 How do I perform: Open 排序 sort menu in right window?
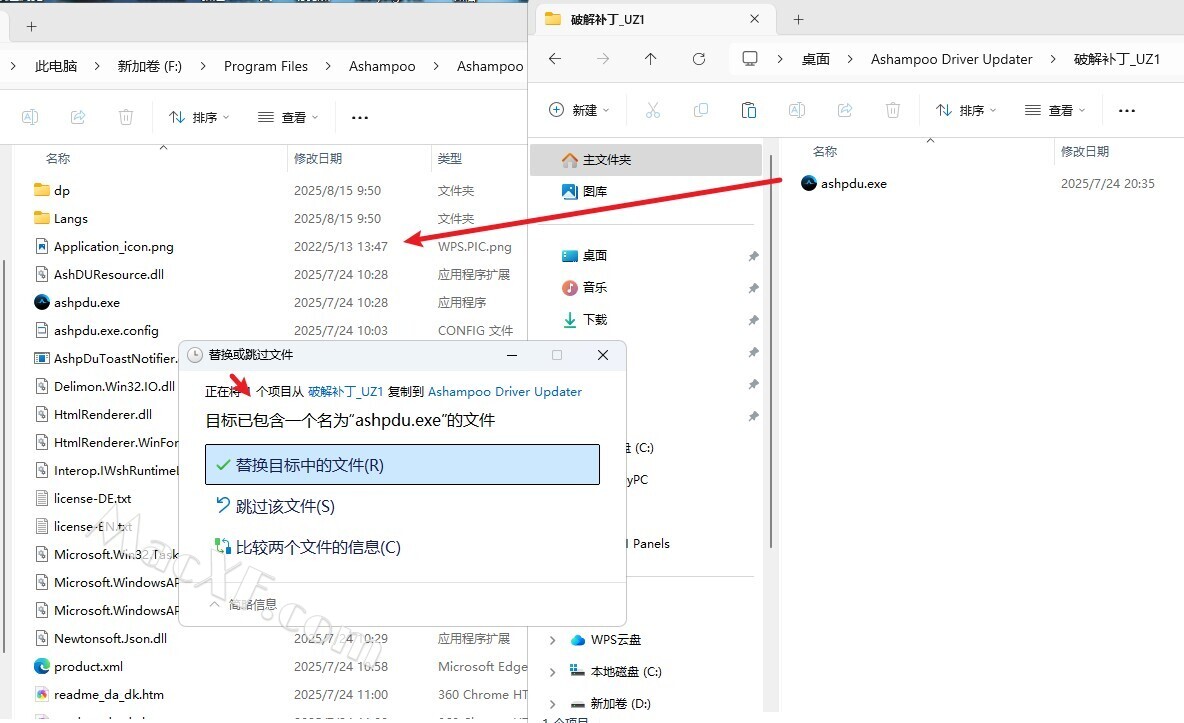966,110
